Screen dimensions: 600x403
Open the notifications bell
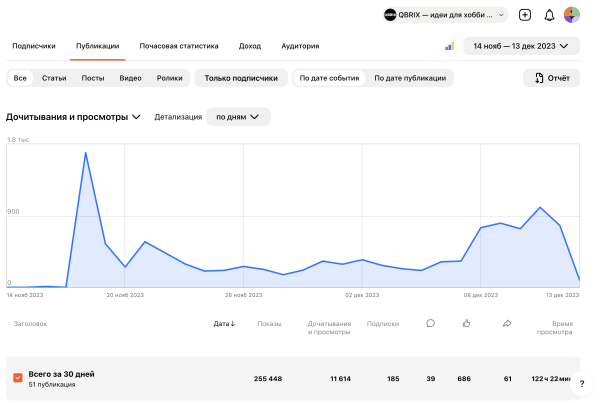pyautogui.click(x=549, y=15)
